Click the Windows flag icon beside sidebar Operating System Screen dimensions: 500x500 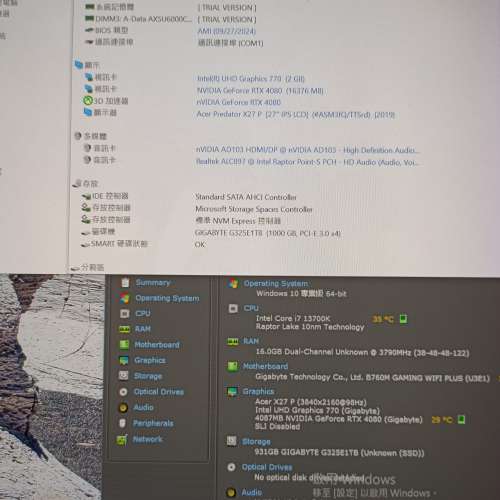125,298
